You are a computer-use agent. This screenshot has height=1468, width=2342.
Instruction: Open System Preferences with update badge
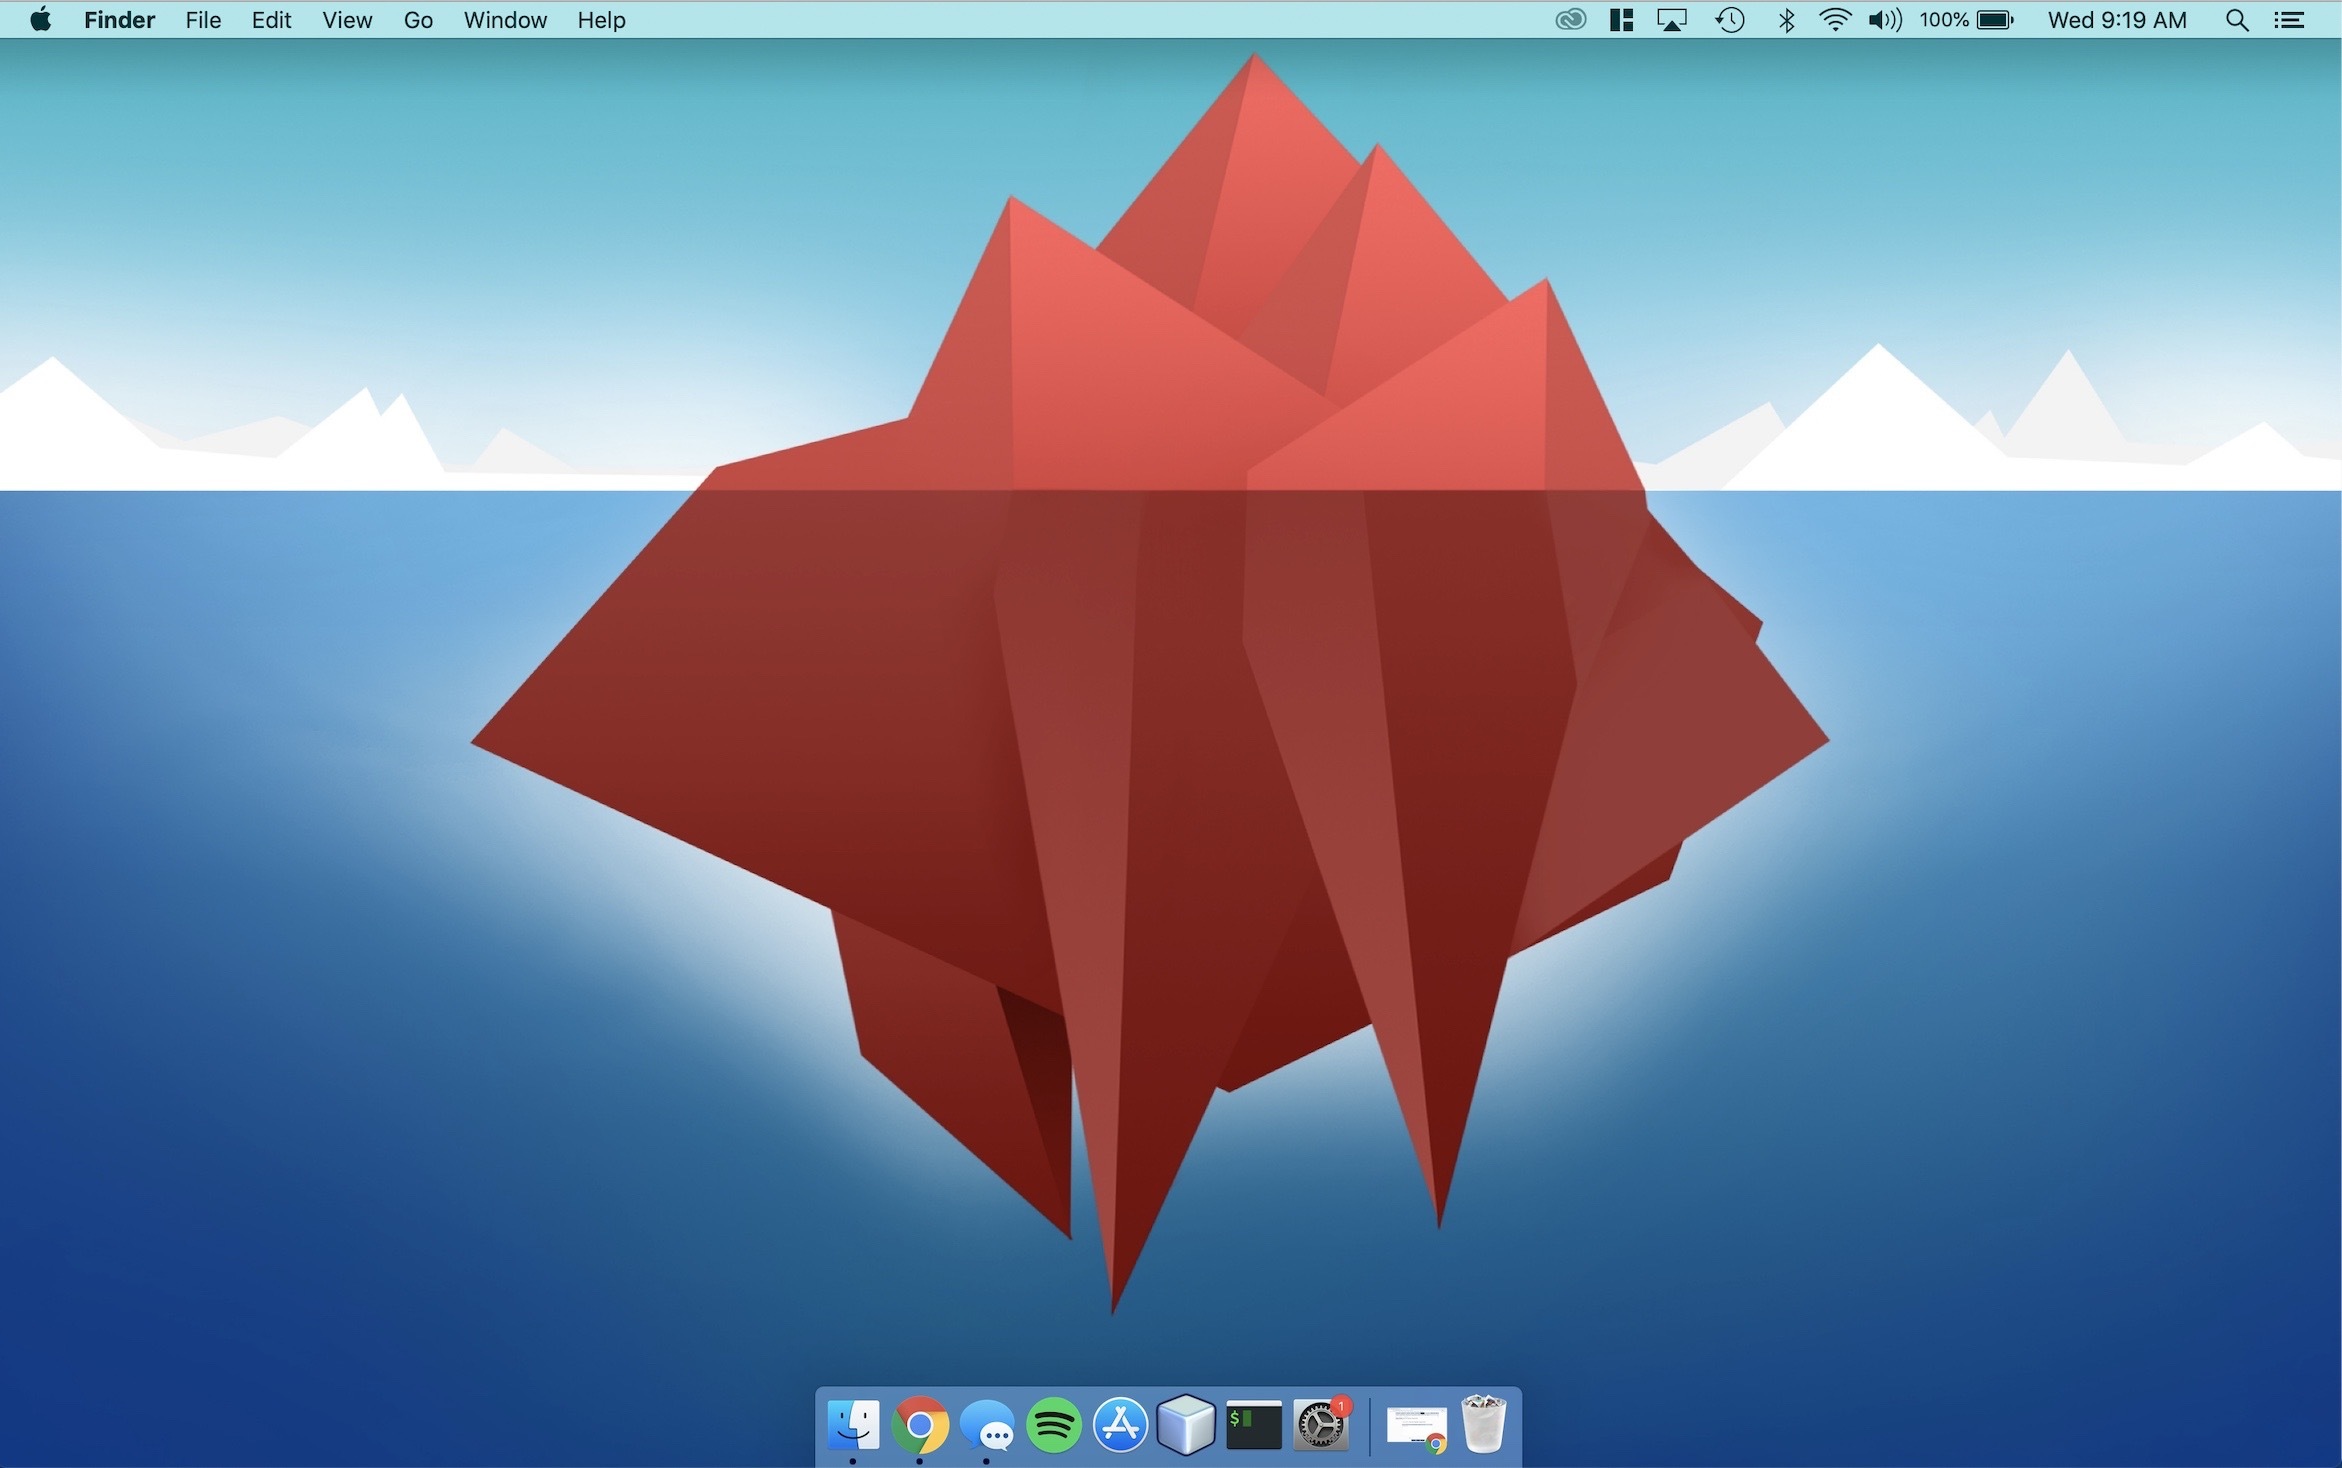[x=1320, y=1424]
